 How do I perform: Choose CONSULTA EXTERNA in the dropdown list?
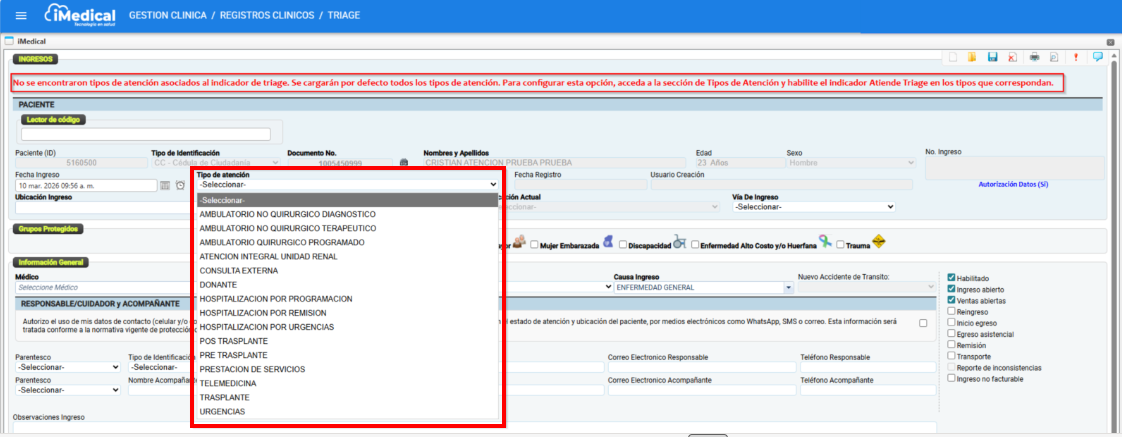[240, 270]
